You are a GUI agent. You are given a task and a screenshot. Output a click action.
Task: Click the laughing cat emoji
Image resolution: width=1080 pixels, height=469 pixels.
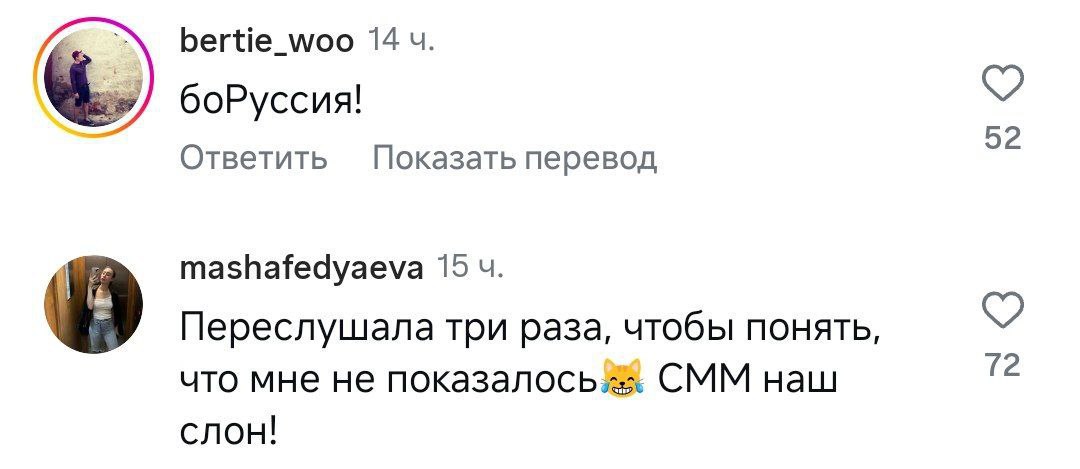coord(620,382)
